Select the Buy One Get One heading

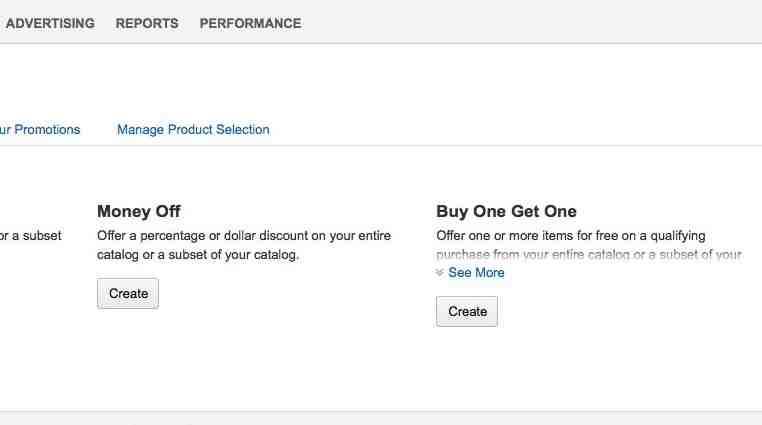click(x=506, y=211)
